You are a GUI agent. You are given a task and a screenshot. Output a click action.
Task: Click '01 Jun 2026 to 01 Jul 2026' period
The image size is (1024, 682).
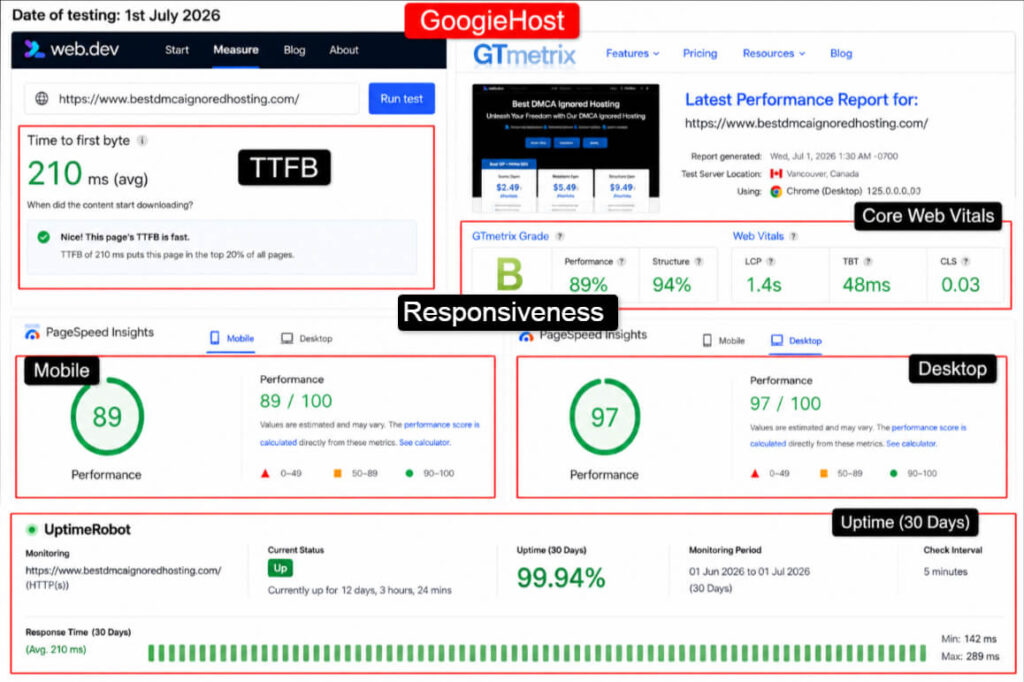click(749, 572)
